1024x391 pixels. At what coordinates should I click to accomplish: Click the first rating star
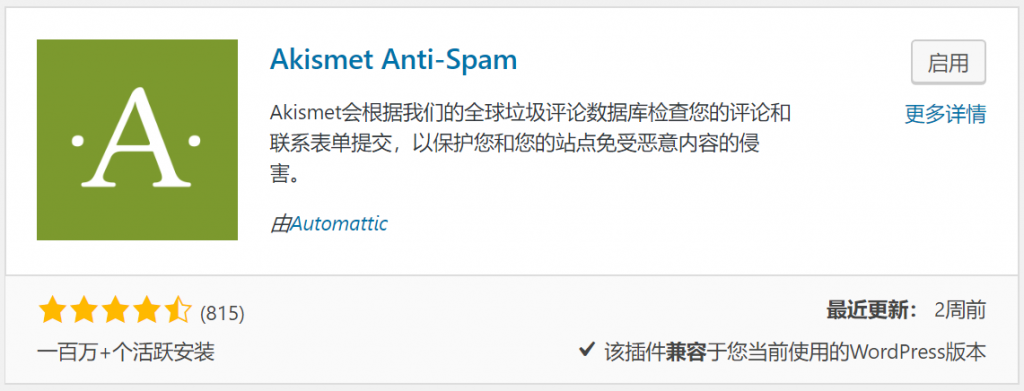(51, 312)
